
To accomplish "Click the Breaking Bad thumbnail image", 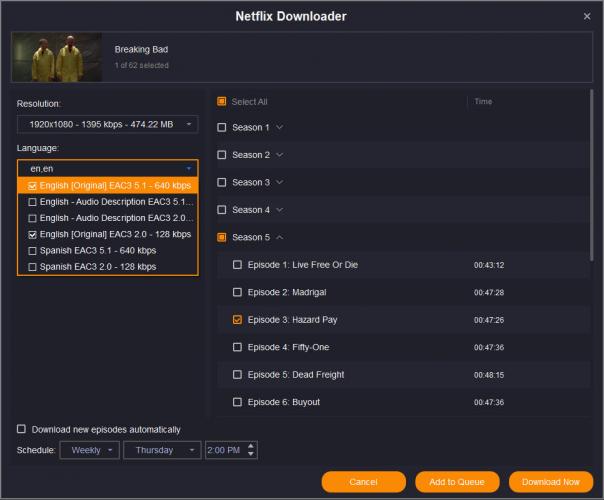I will pos(57,57).
